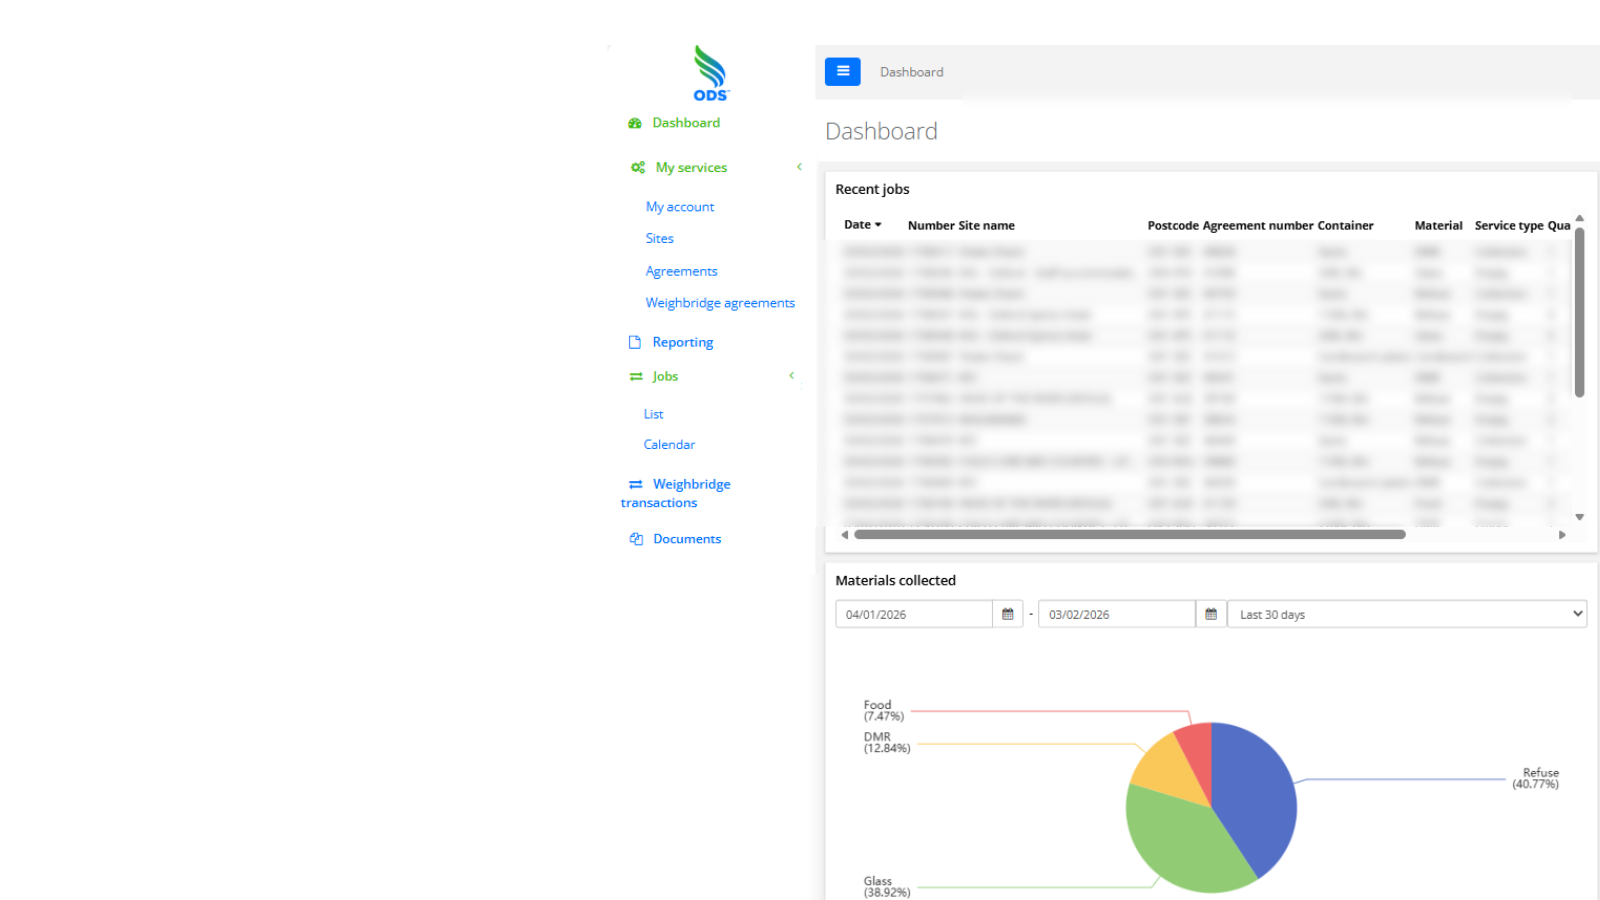Image resolution: width=1600 pixels, height=900 pixels.
Task: Click the Reporting file icon
Action: pos(635,342)
